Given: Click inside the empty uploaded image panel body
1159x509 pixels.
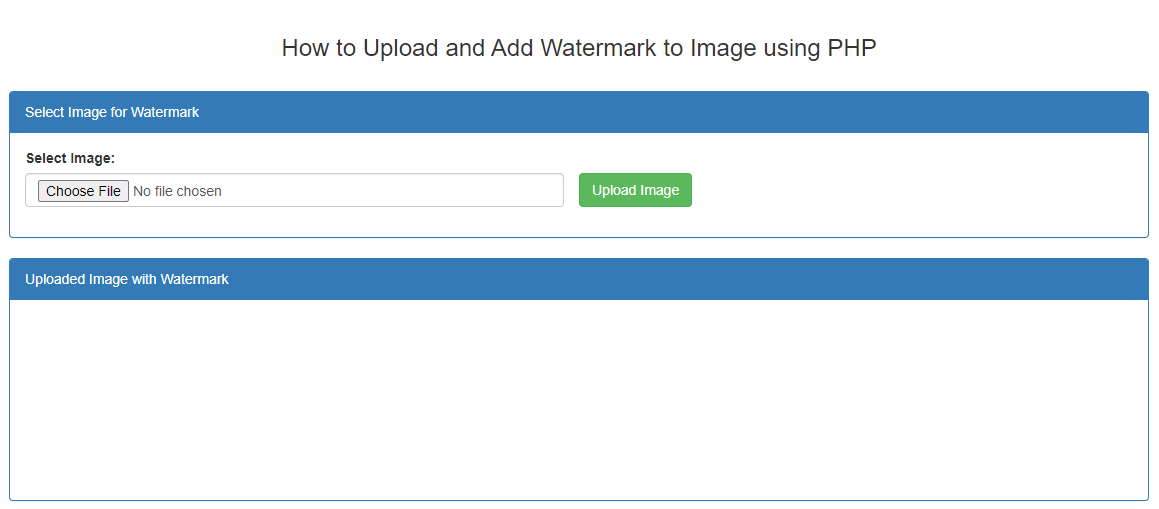Looking at the screenshot, I should pyautogui.click(x=579, y=400).
